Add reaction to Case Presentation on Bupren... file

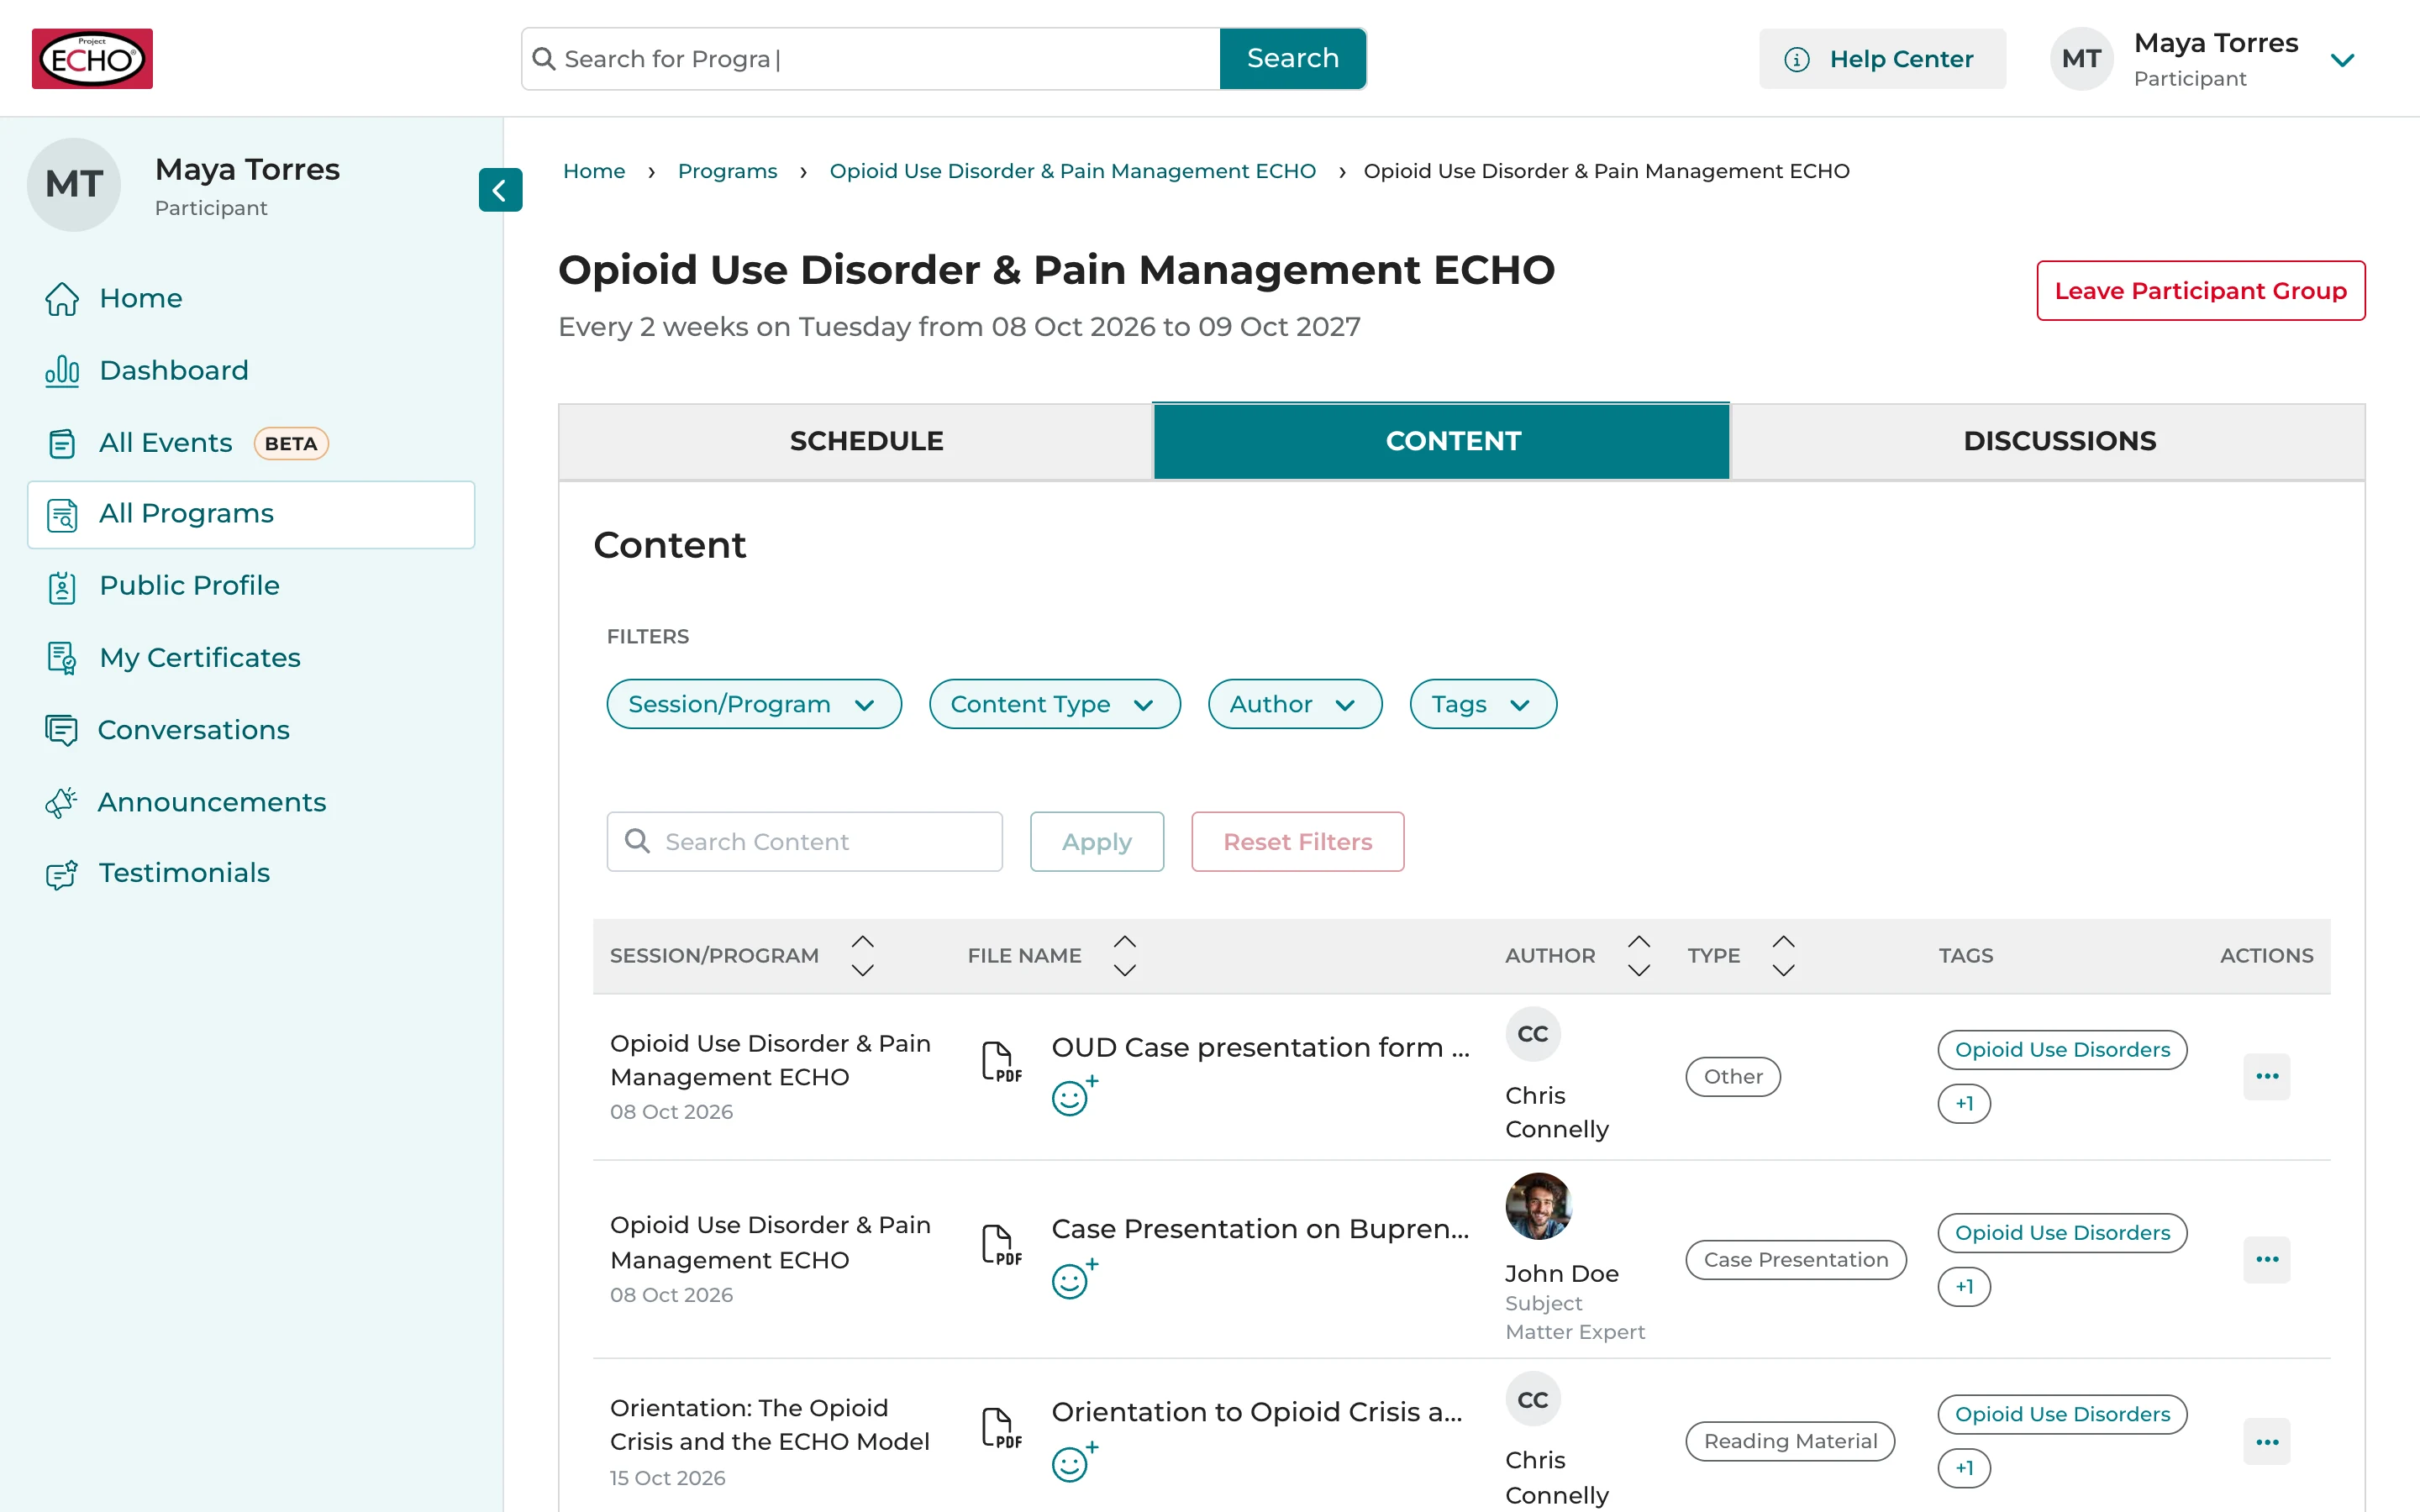tap(1074, 1279)
